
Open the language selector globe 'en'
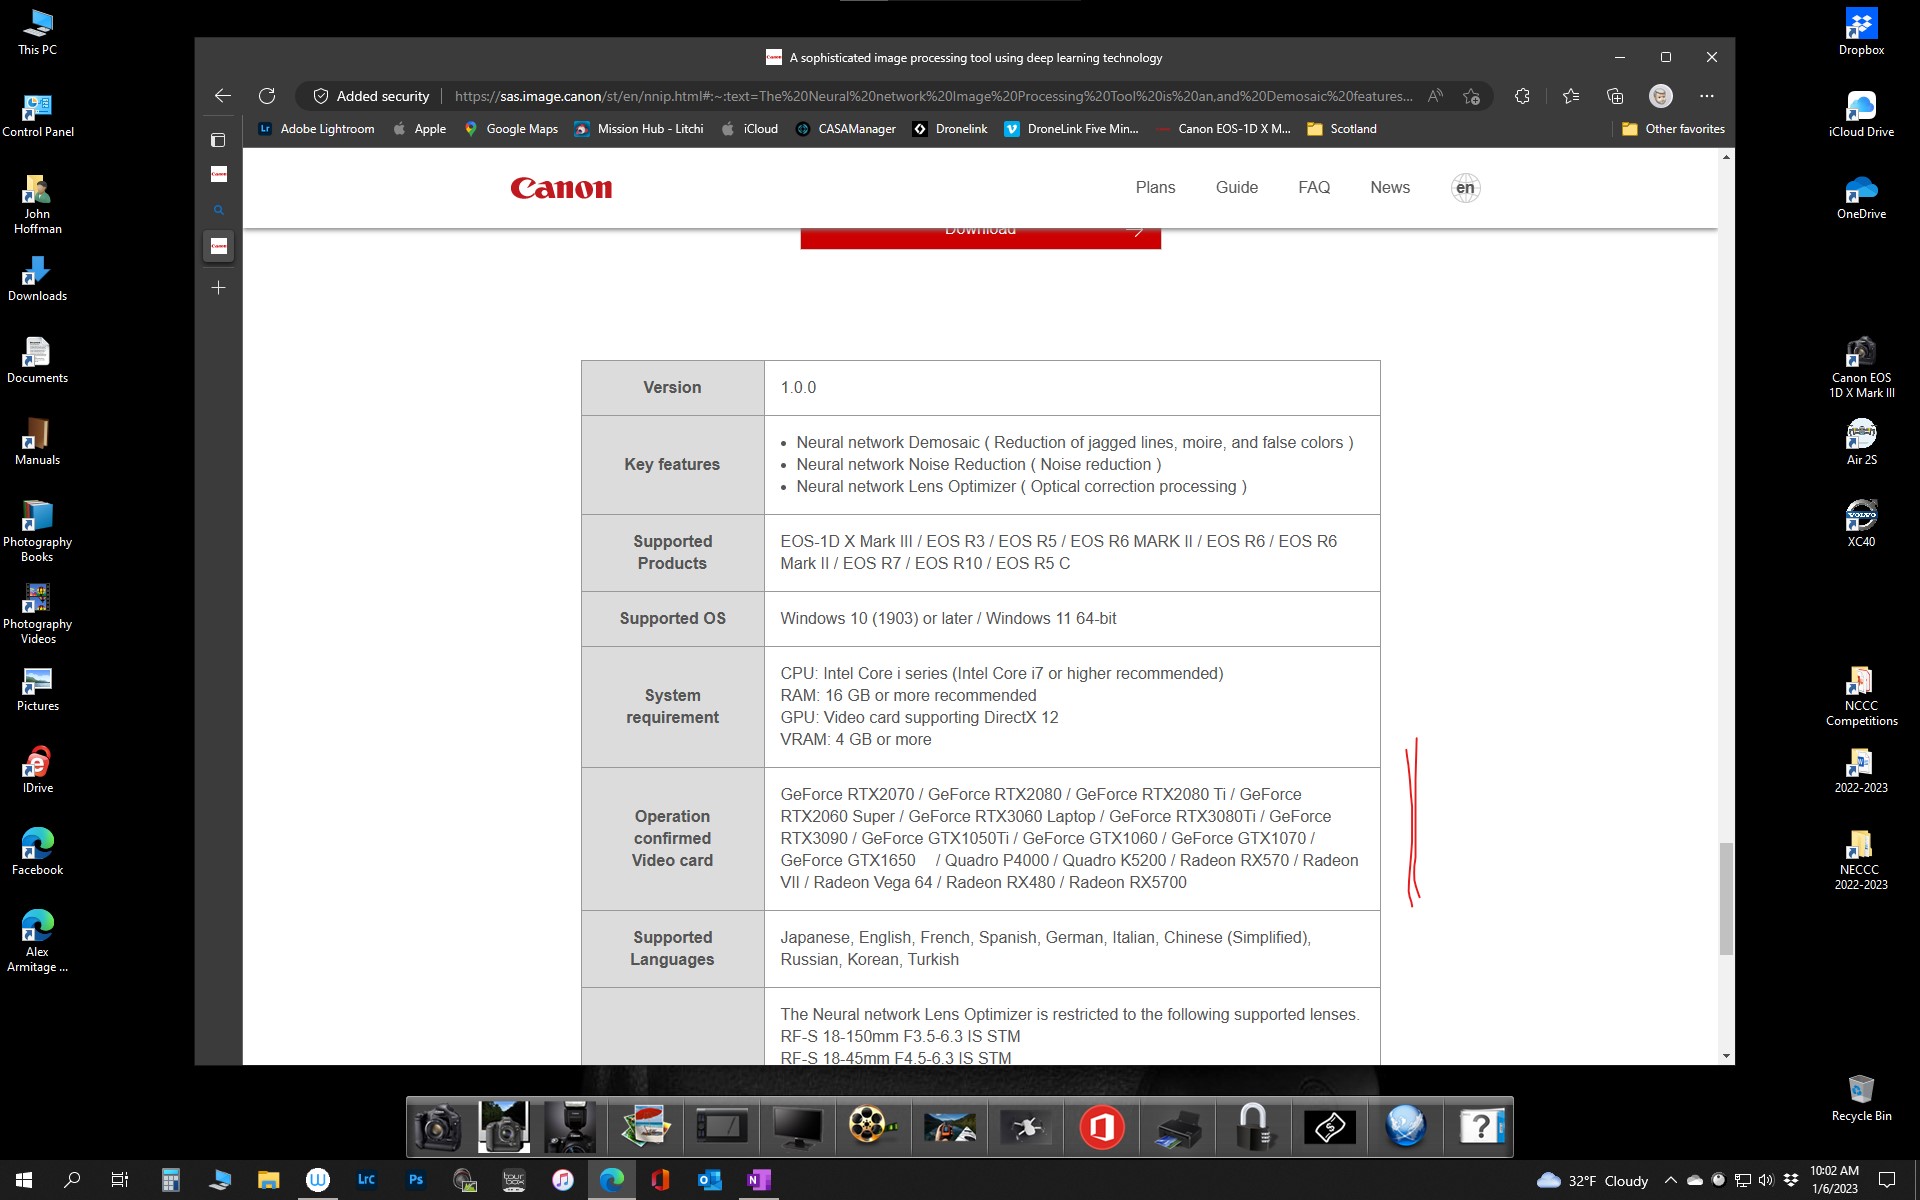1465,188
